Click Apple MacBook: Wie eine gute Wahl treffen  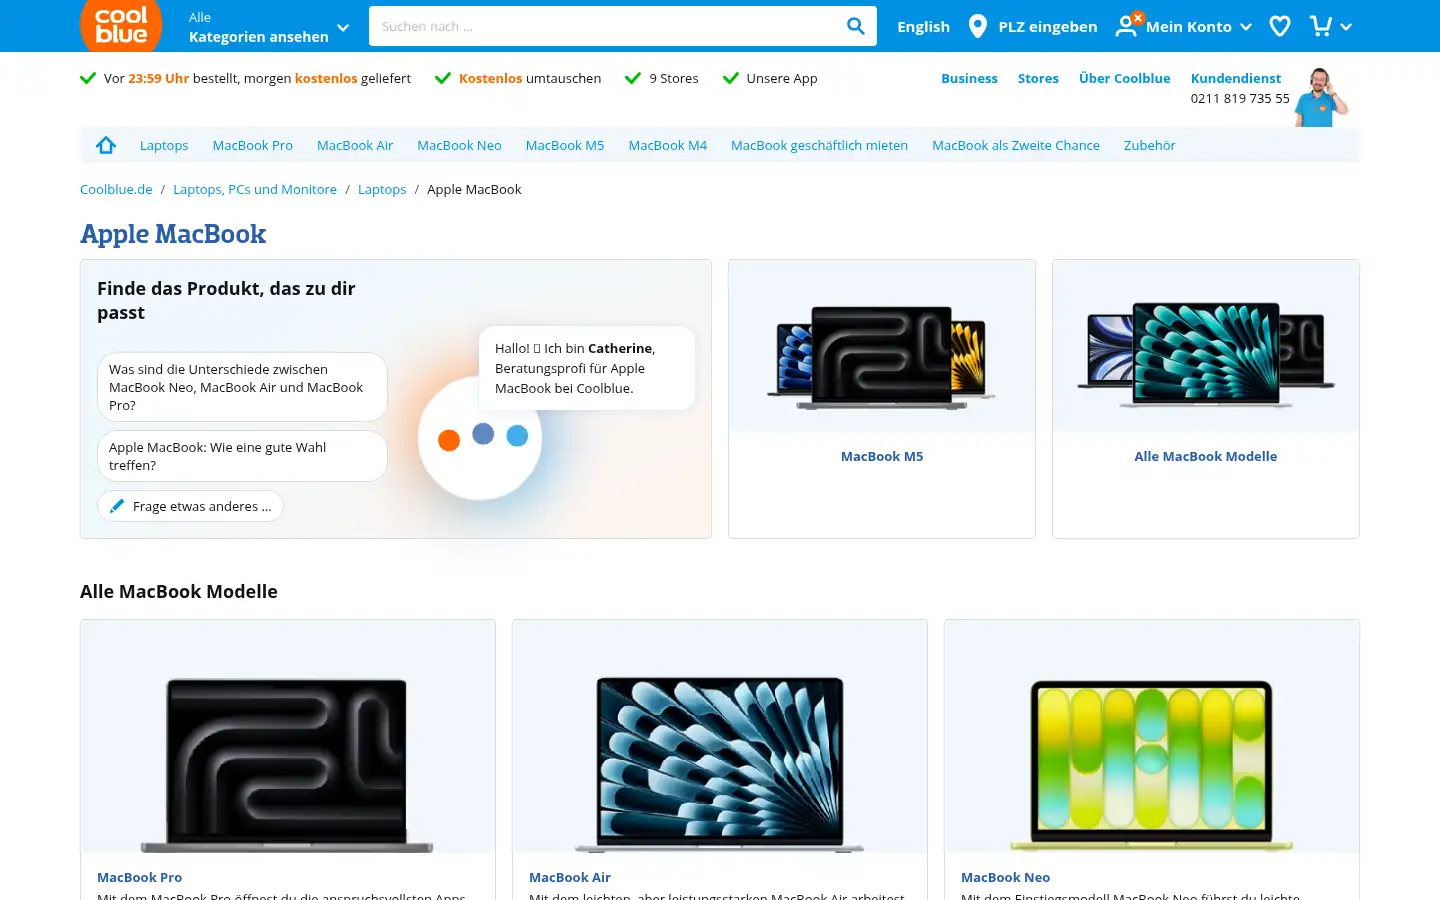coord(242,456)
